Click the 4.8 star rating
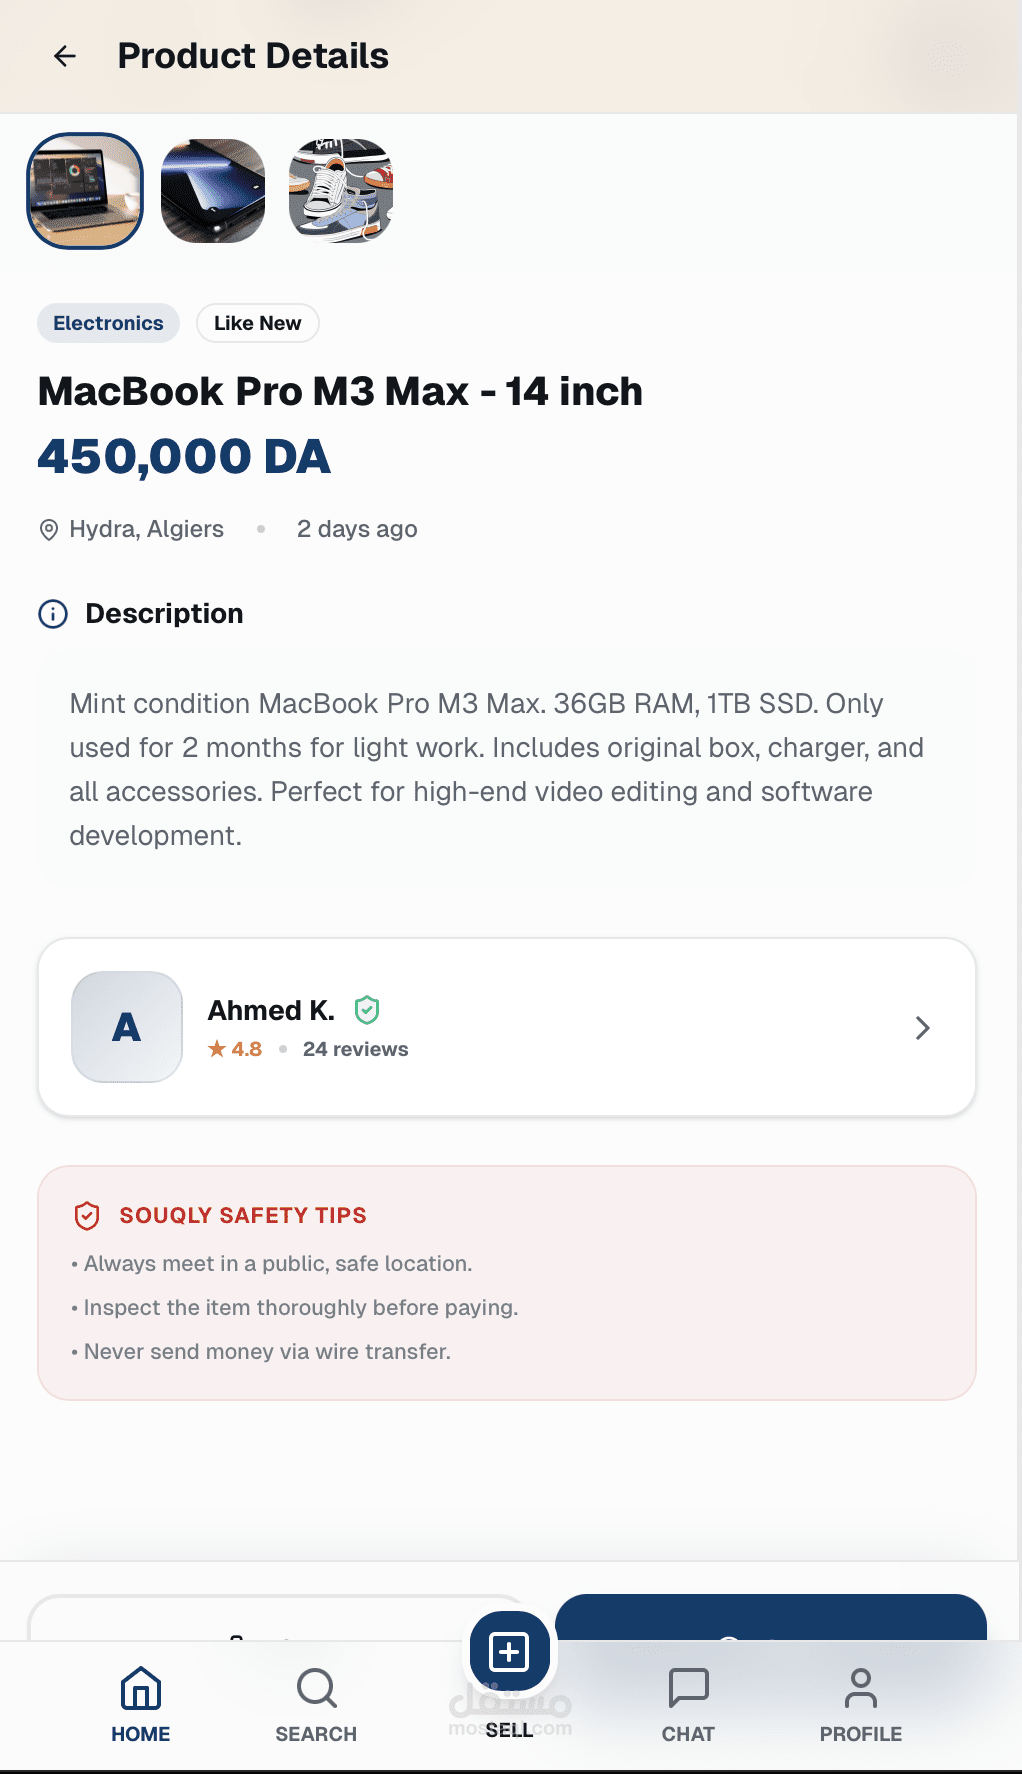The width and height of the screenshot is (1022, 1774). (236, 1049)
